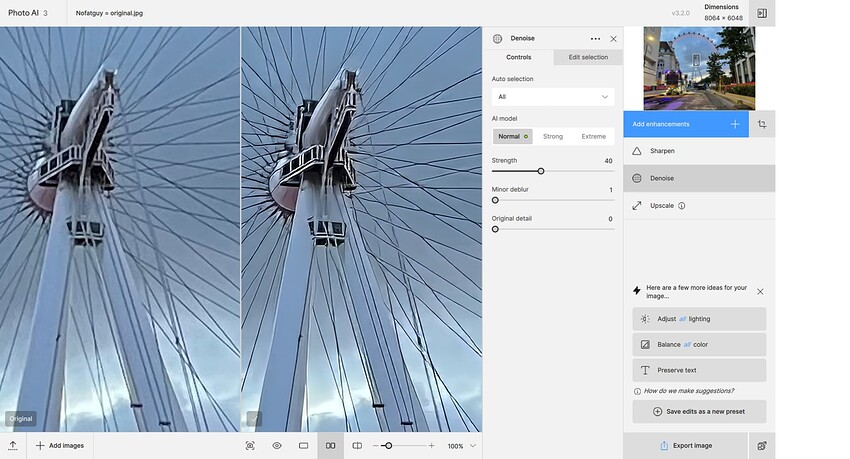Click the Strength value 40
The width and height of the screenshot is (850, 459).
(x=608, y=161)
